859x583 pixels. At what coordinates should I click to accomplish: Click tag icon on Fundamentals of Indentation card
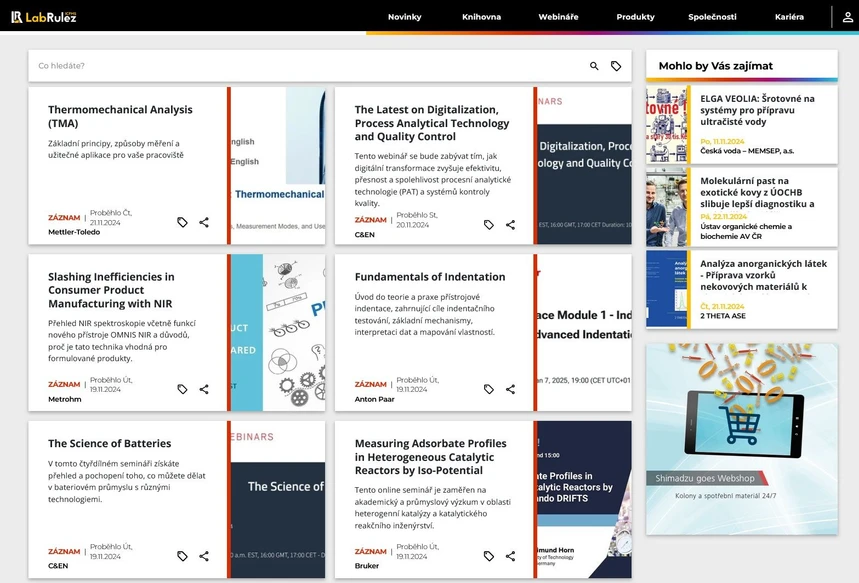click(489, 389)
